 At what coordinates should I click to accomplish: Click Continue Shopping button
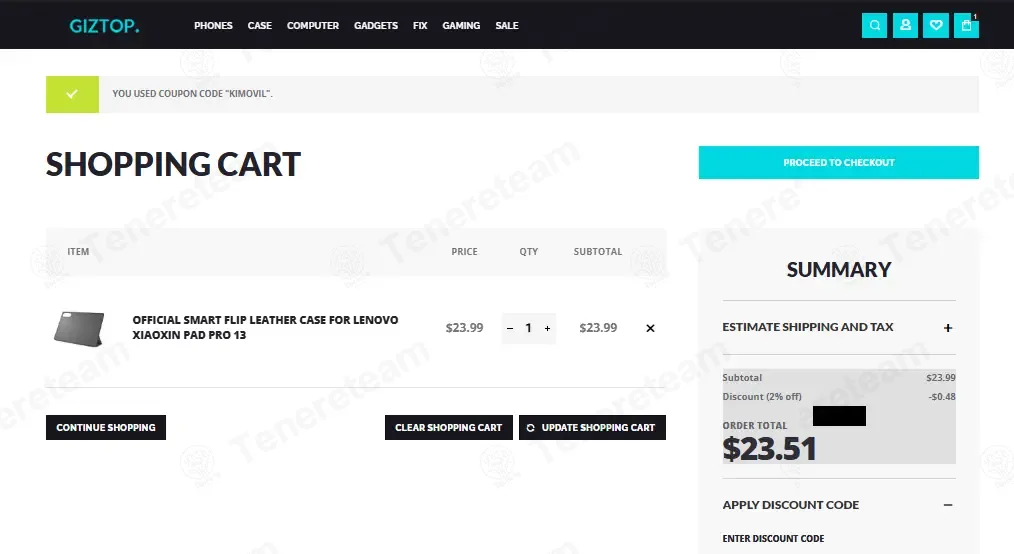coord(106,427)
